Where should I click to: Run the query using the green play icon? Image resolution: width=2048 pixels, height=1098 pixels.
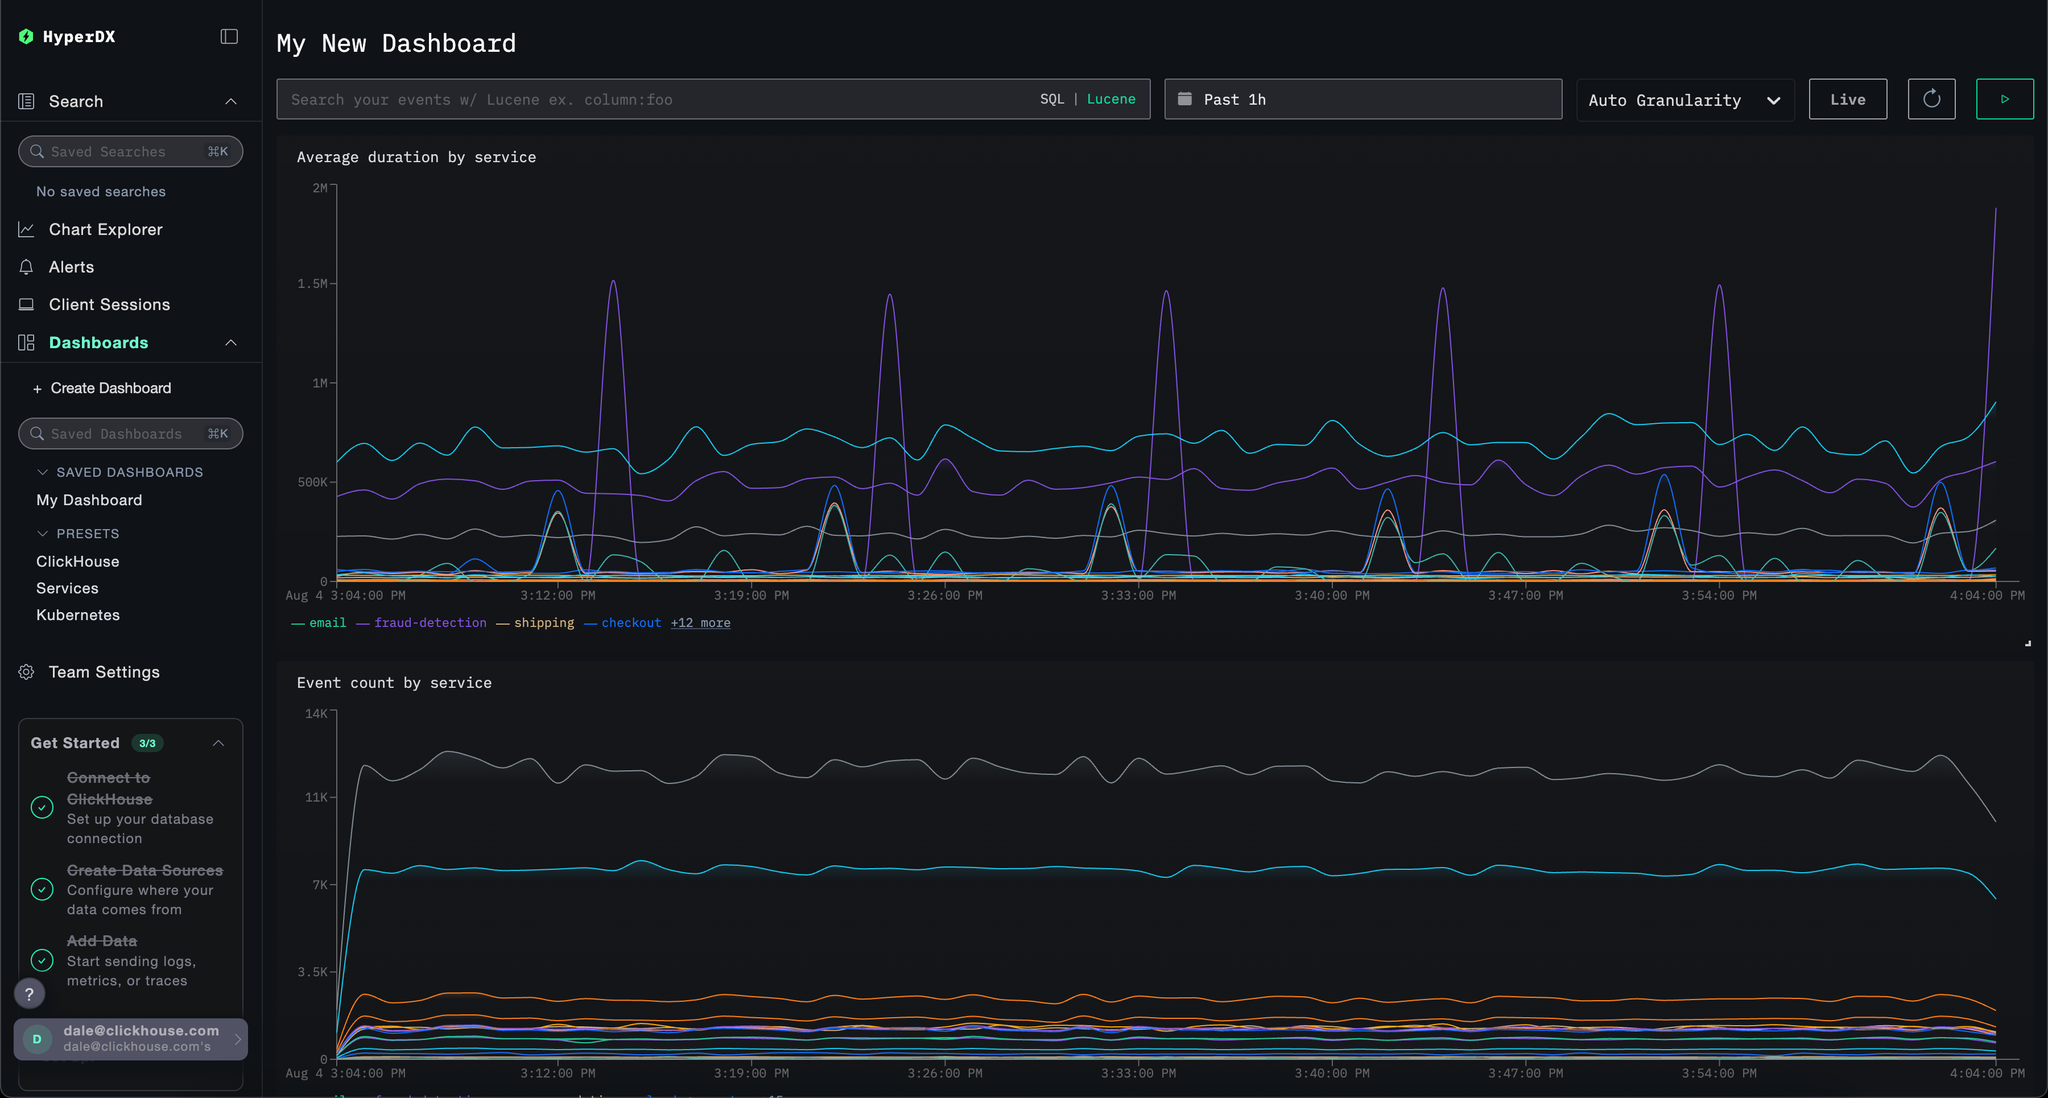(x=2005, y=98)
